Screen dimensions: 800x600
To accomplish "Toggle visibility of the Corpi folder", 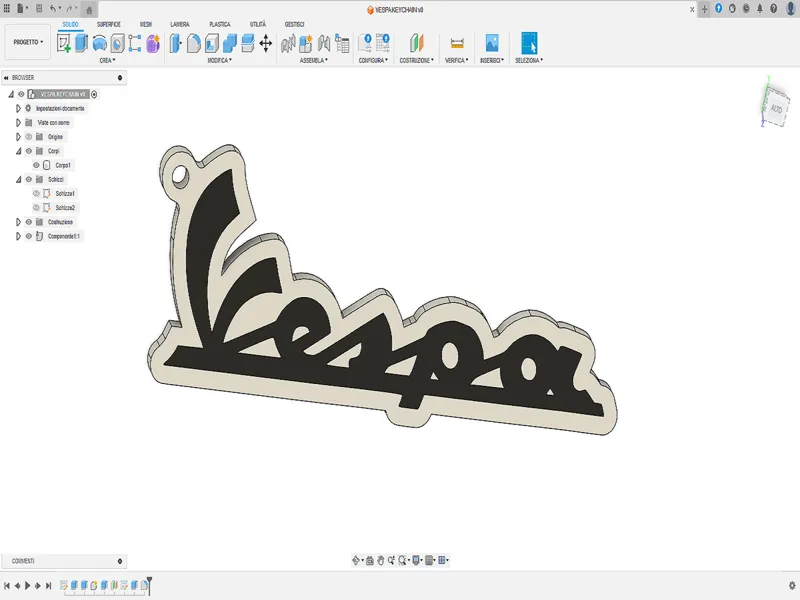I will point(29,151).
